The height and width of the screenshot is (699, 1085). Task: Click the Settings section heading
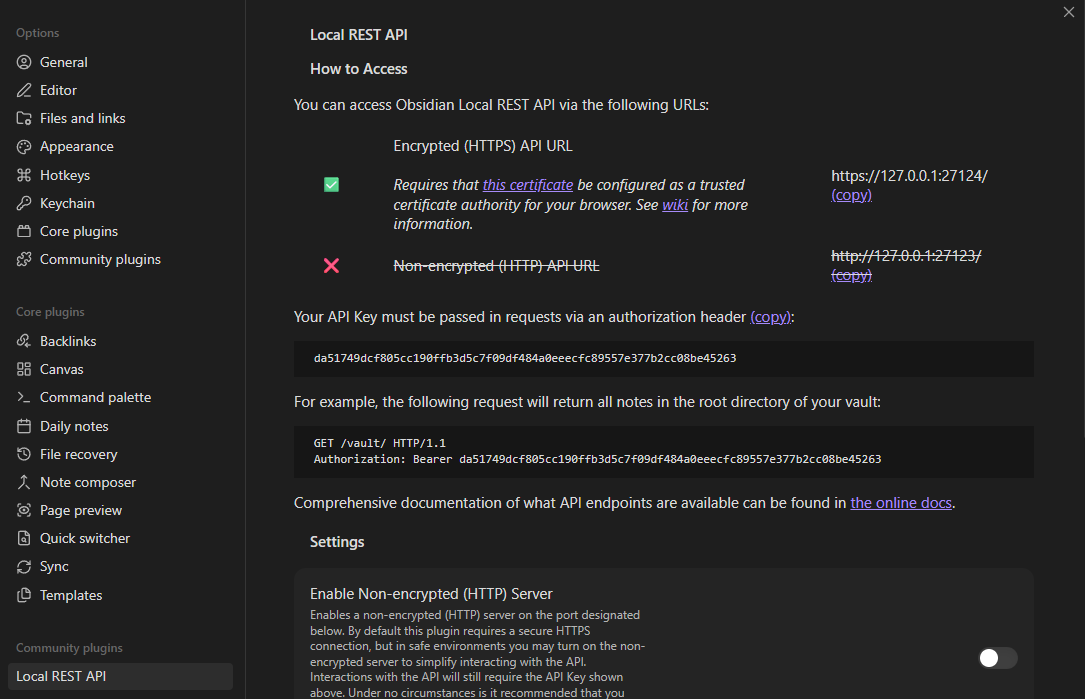(x=337, y=542)
